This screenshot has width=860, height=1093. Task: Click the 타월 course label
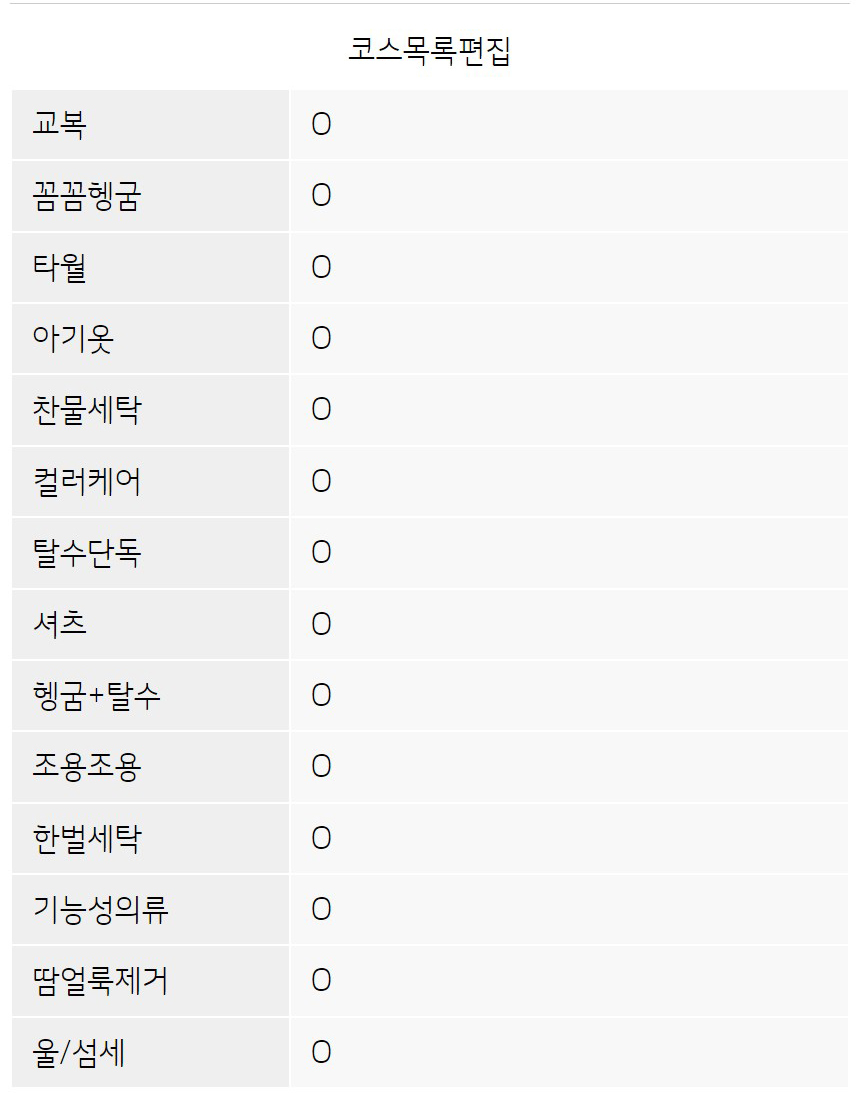point(60,267)
